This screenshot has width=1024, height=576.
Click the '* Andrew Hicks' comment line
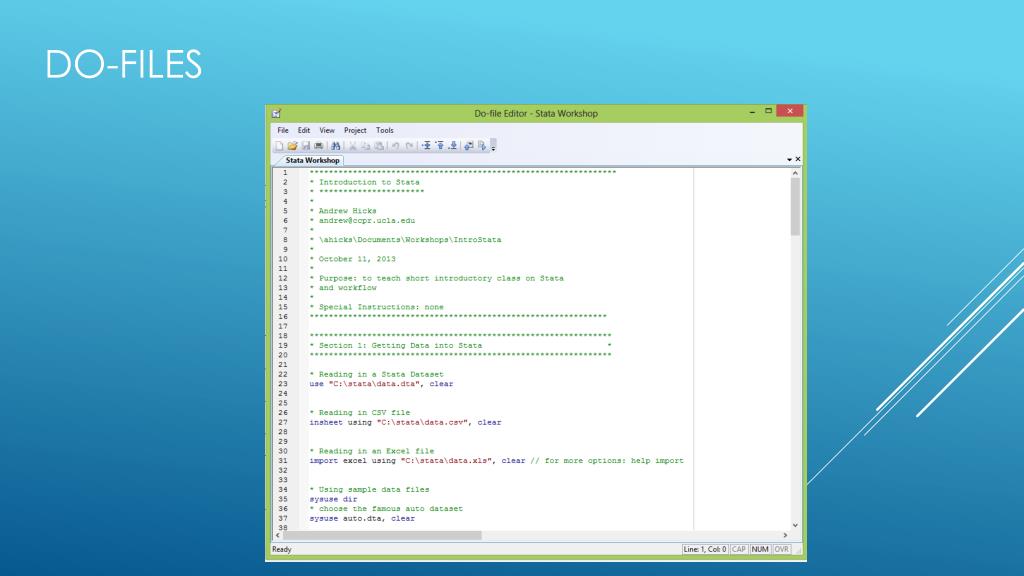pos(343,211)
